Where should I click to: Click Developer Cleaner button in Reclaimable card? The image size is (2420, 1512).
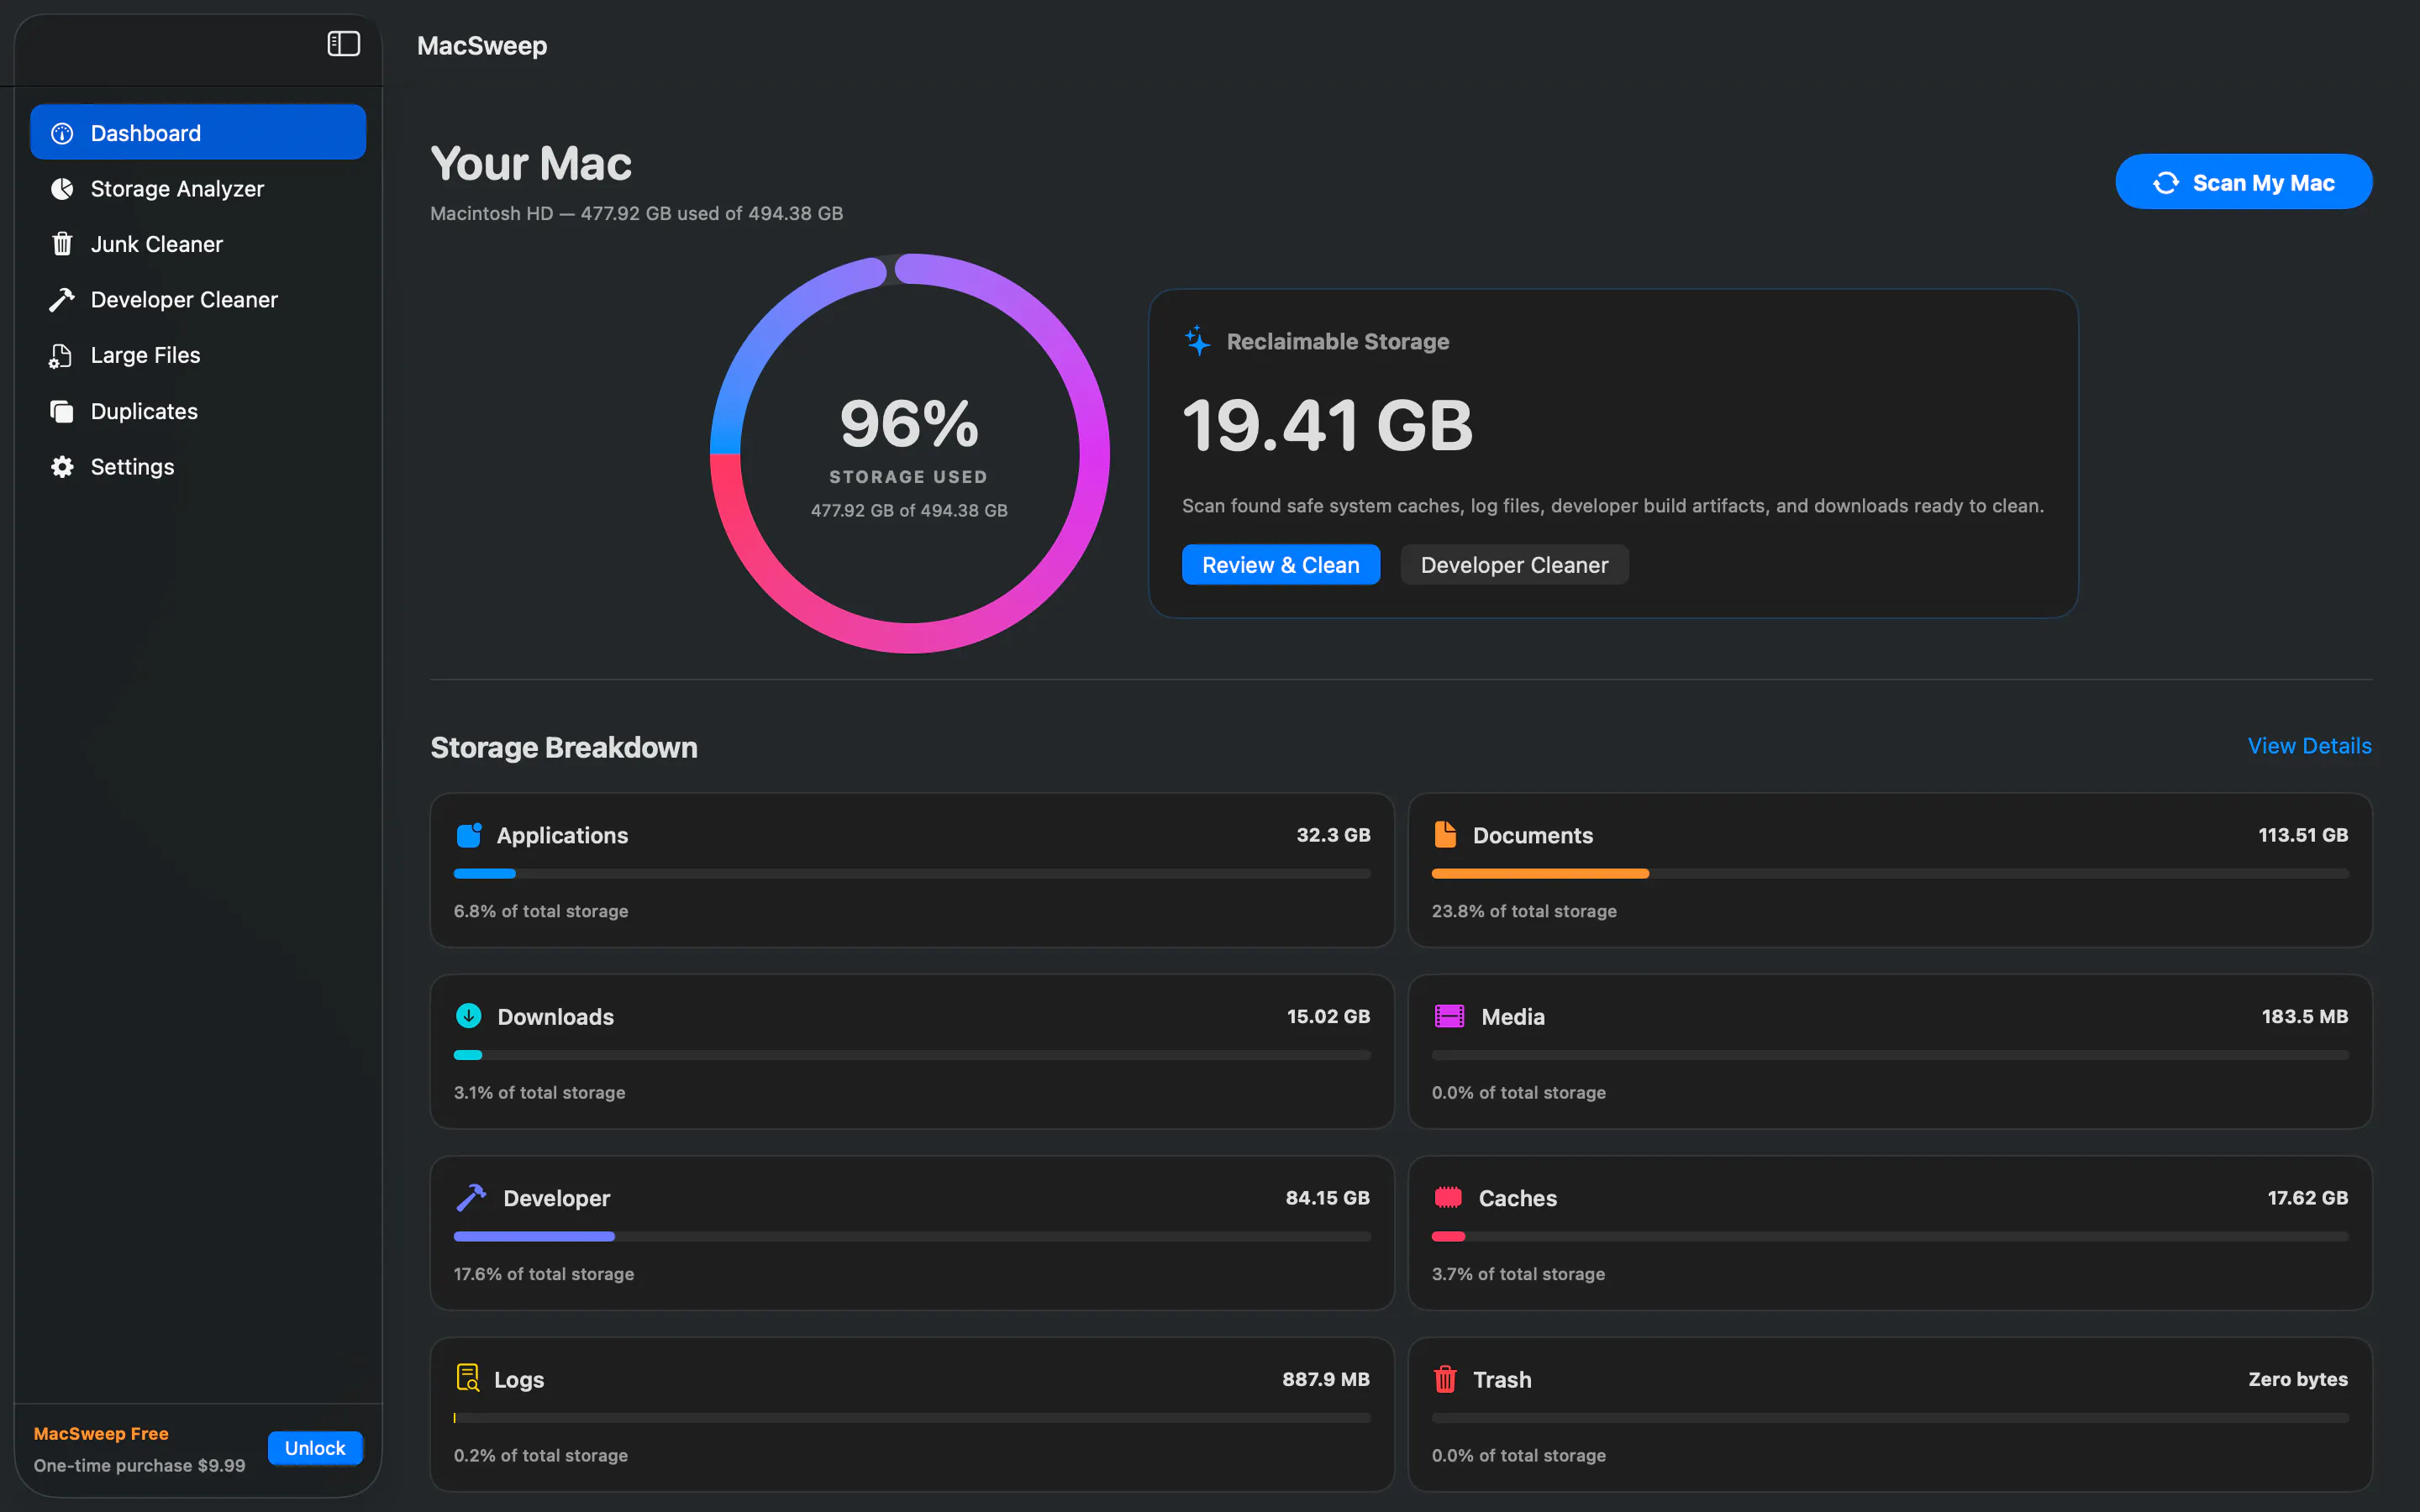(x=1514, y=565)
